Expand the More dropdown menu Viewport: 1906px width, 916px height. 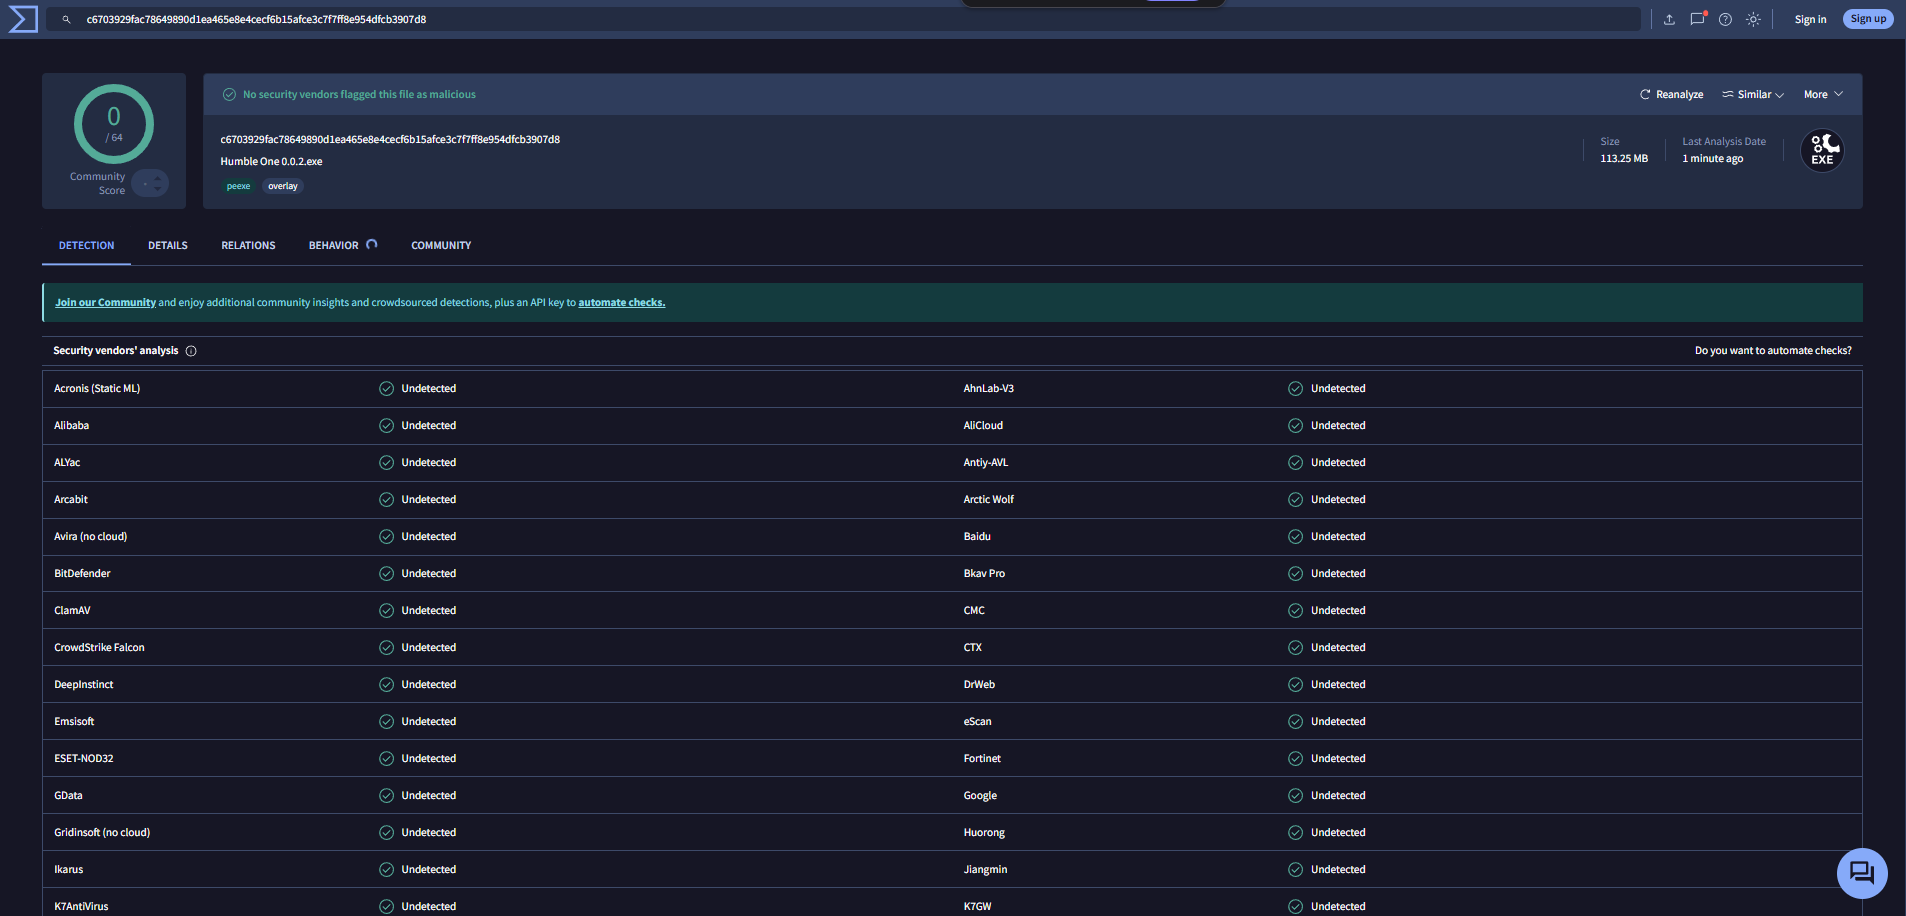pos(1823,95)
